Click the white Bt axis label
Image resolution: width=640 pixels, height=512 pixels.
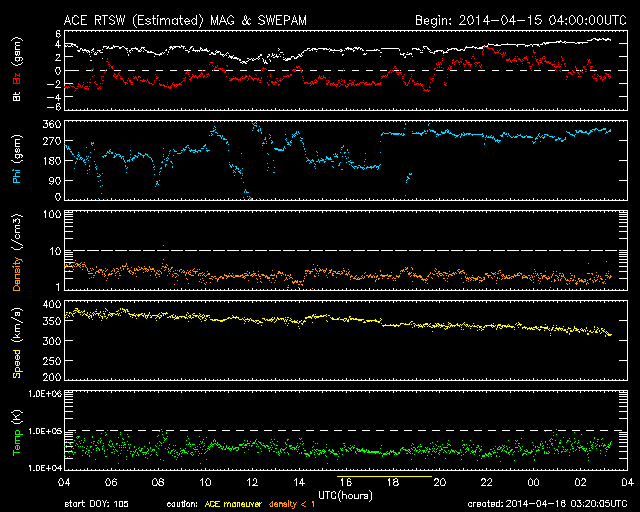[x=17, y=96]
